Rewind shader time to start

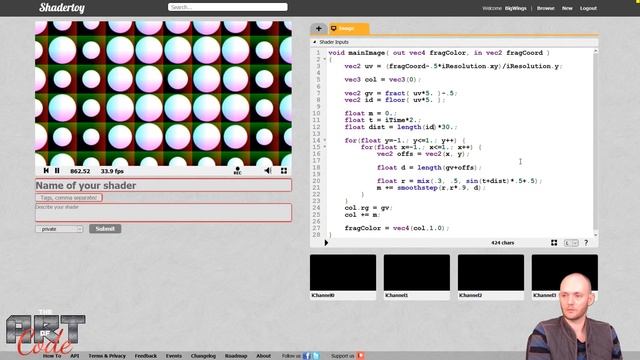[46, 171]
